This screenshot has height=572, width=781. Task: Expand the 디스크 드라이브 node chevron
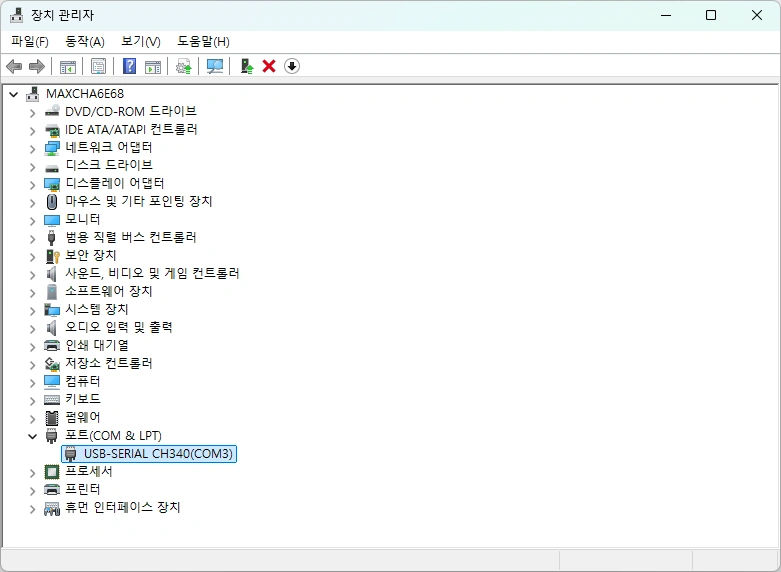tap(32, 167)
